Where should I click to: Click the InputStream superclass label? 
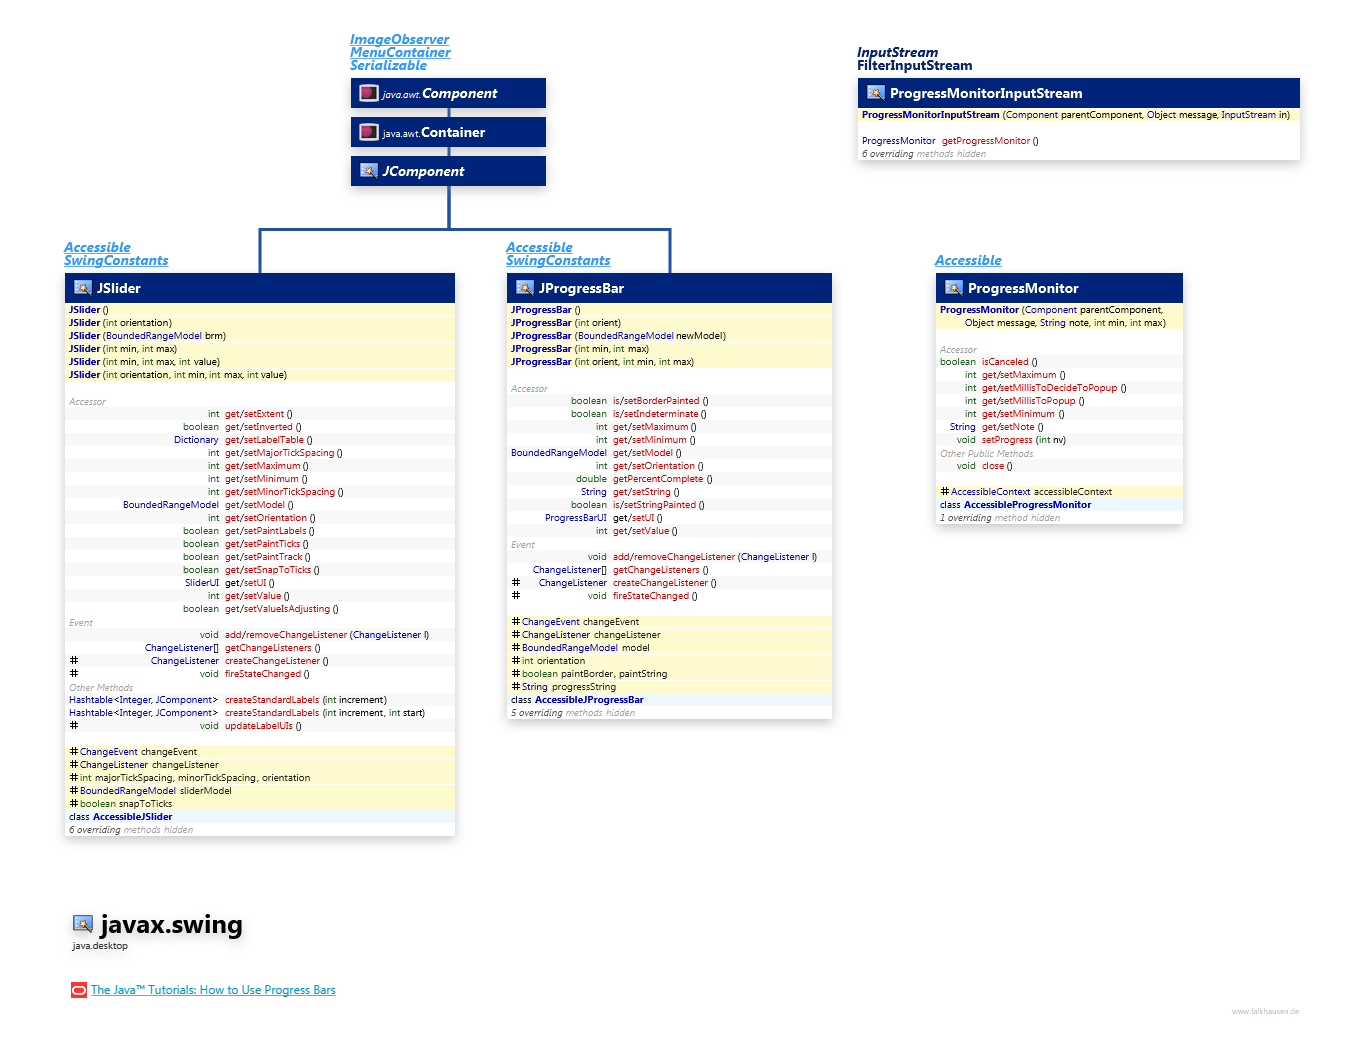click(898, 53)
